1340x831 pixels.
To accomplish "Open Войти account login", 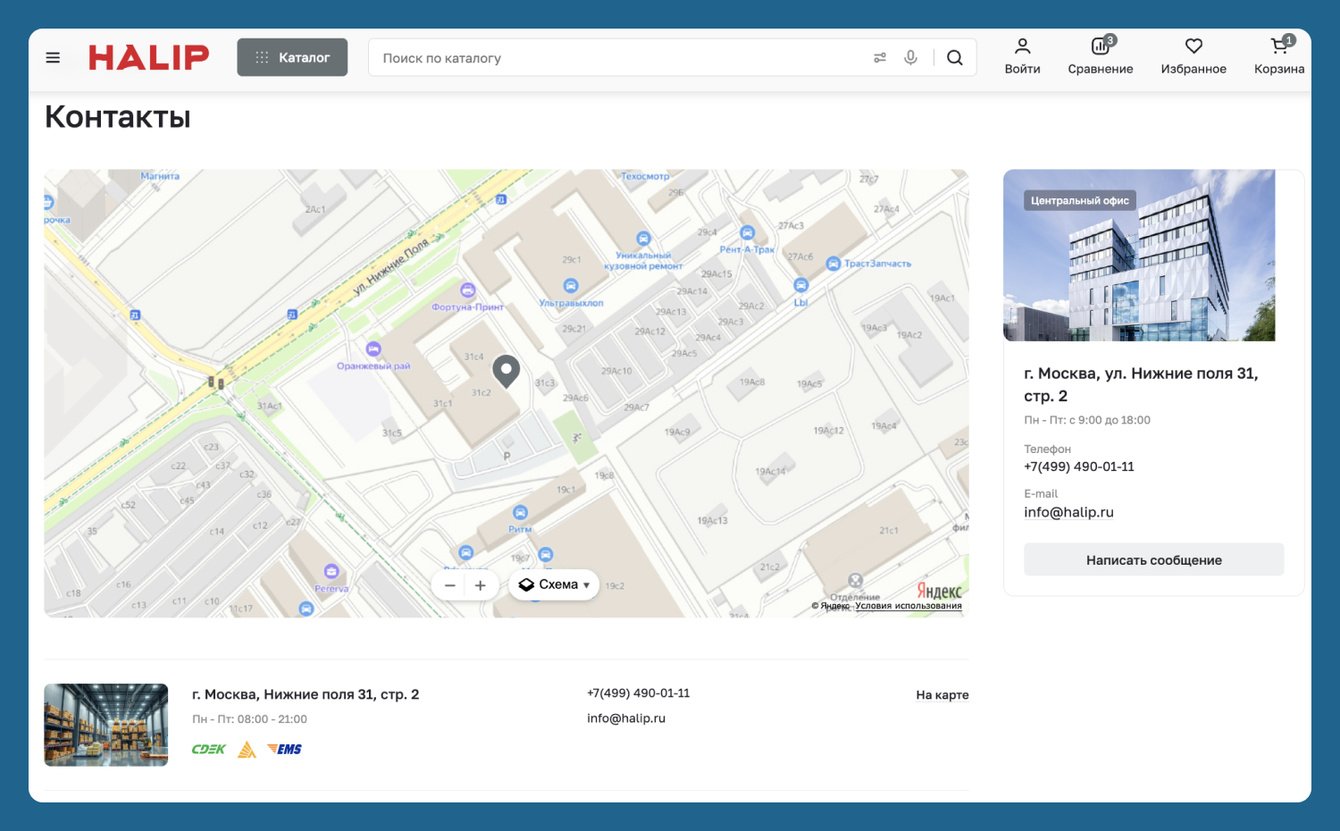I will coord(1022,56).
